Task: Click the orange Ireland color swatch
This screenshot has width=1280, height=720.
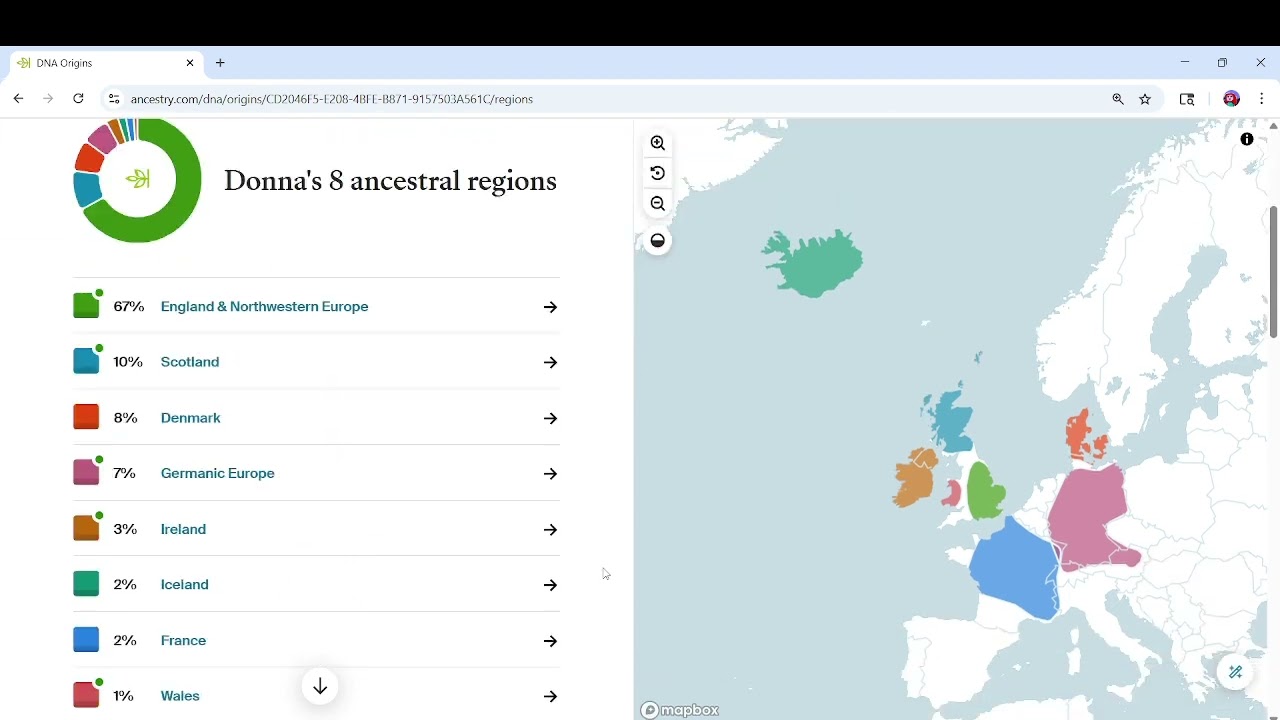Action: coord(86,528)
